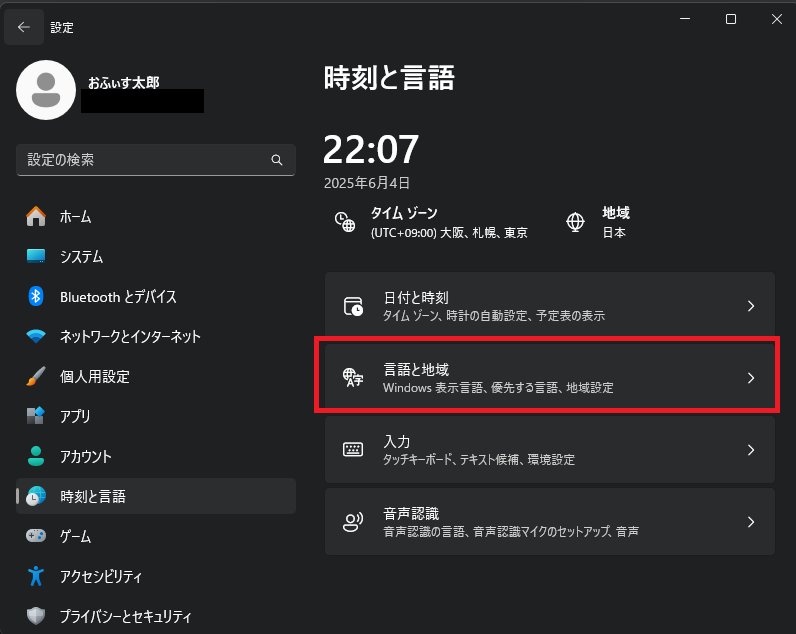Click the 地域 globe icon

[575, 222]
